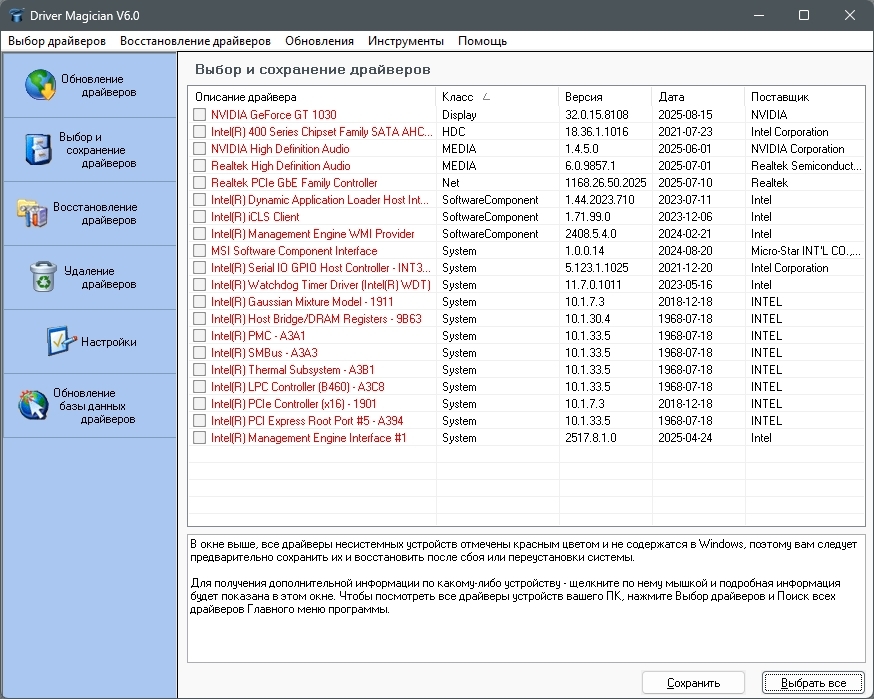The height and width of the screenshot is (699, 874).
Task: Select Intel(R) Host Bridge/DRAM Registers - 9B63 row
Action: pos(526,319)
